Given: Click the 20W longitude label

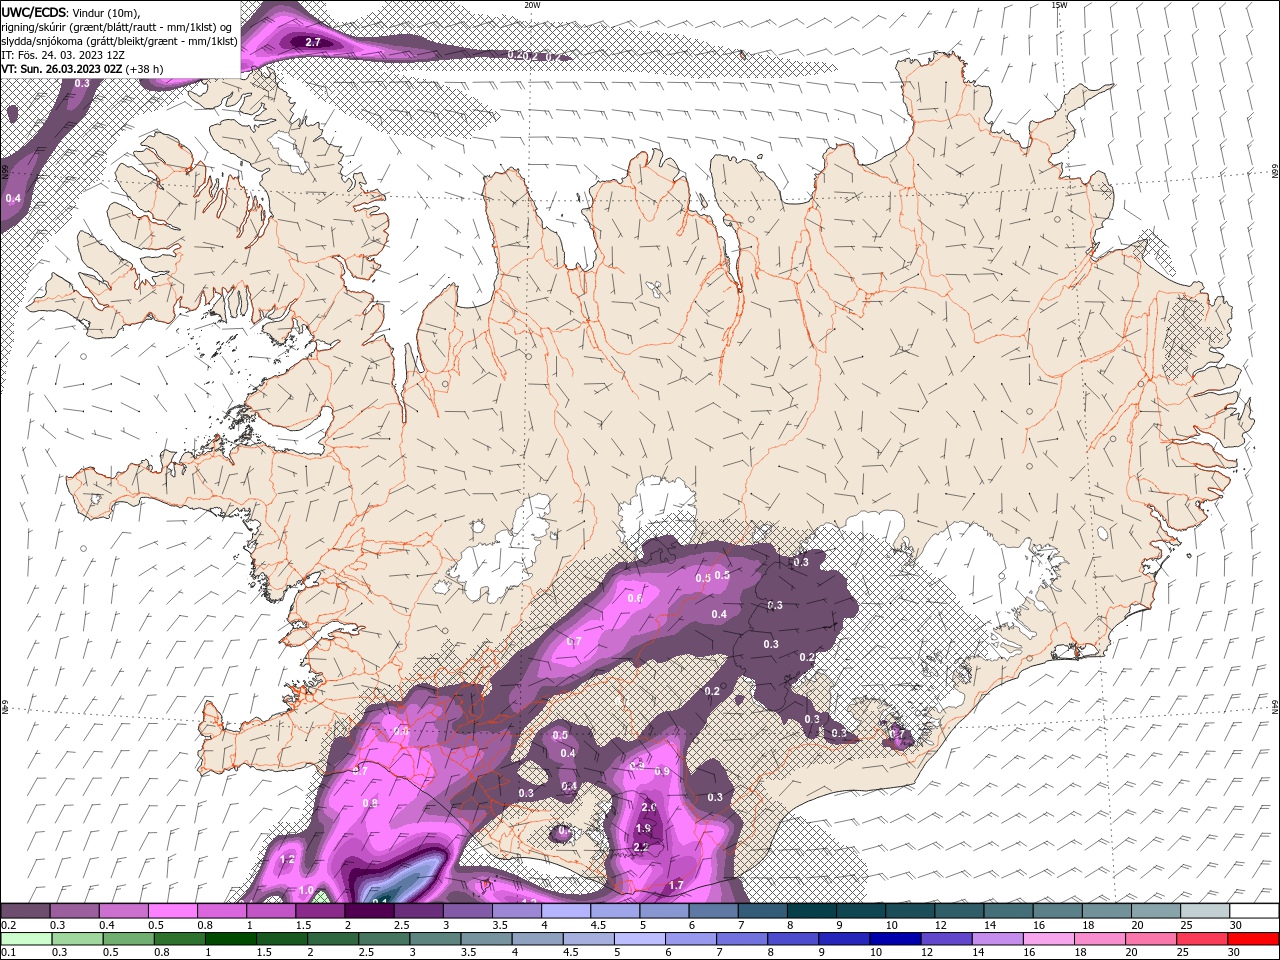Looking at the screenshot, I should pos(532,5).
